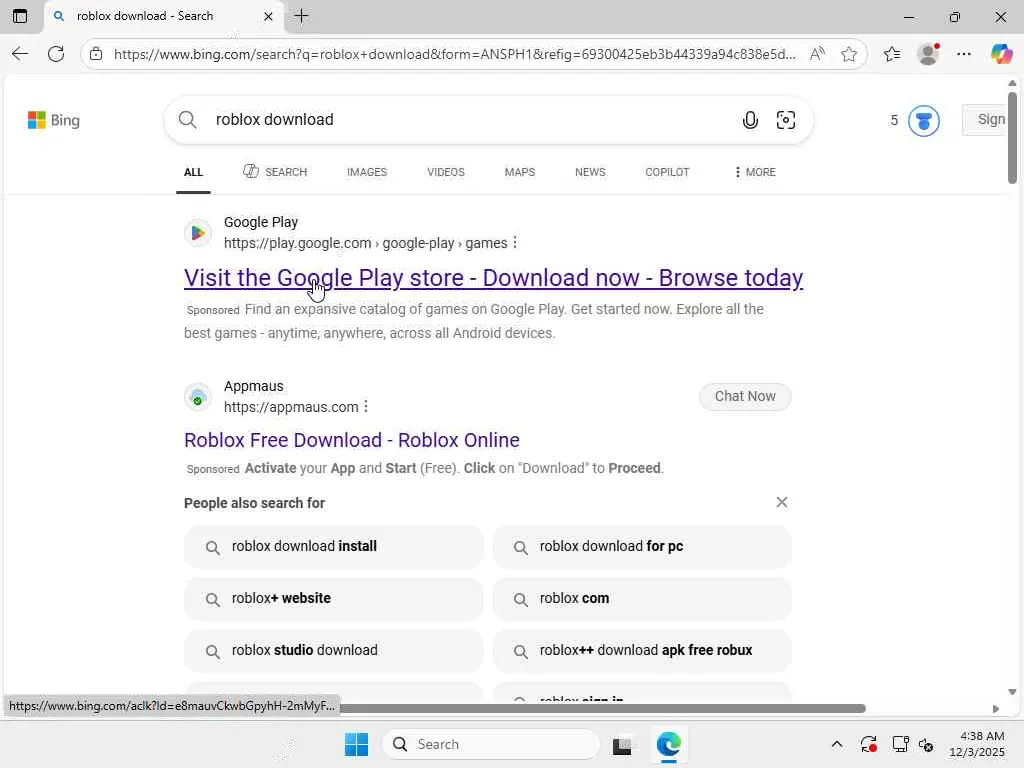
Task: Open the Copilot sidebar icon
Action: (1000, 54)
